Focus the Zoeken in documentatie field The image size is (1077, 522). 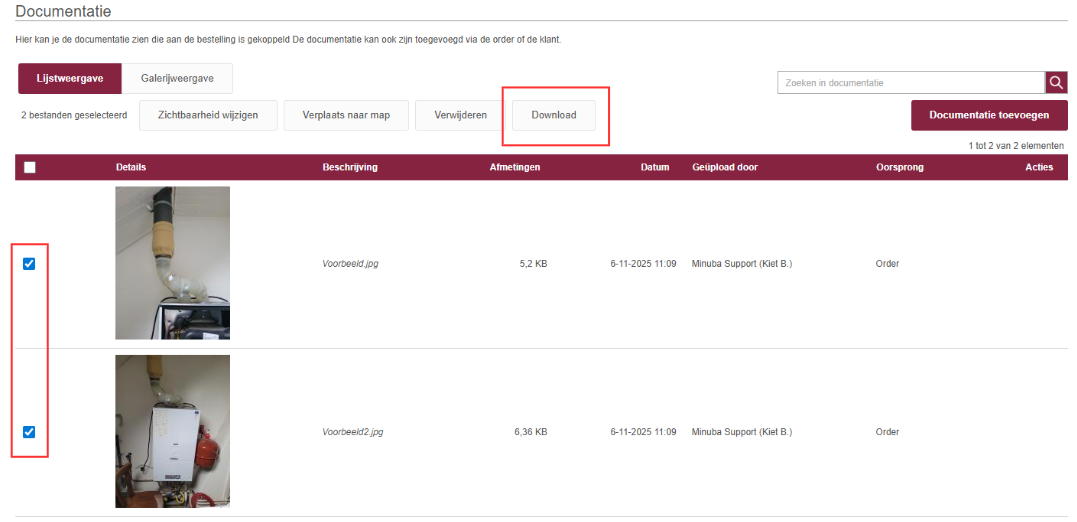[x=910, y=83]
